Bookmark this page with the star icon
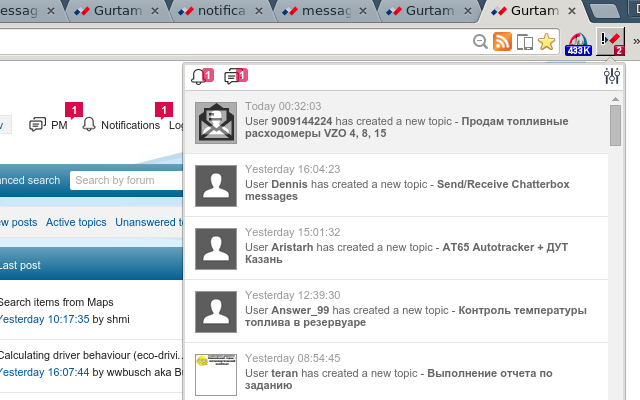Screen dimensions: 640x400 point(546,42)
